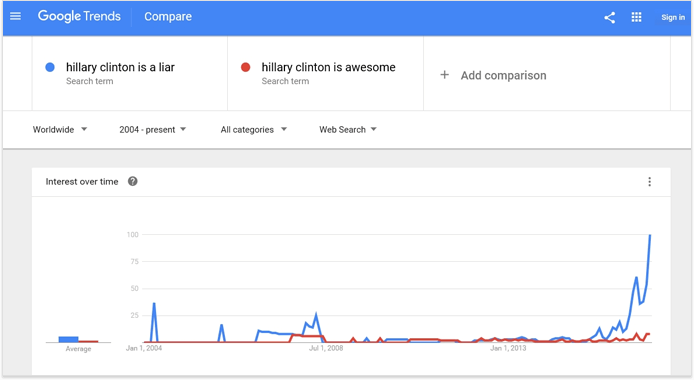Expand the All categories dropdown

tap(254, 130)
